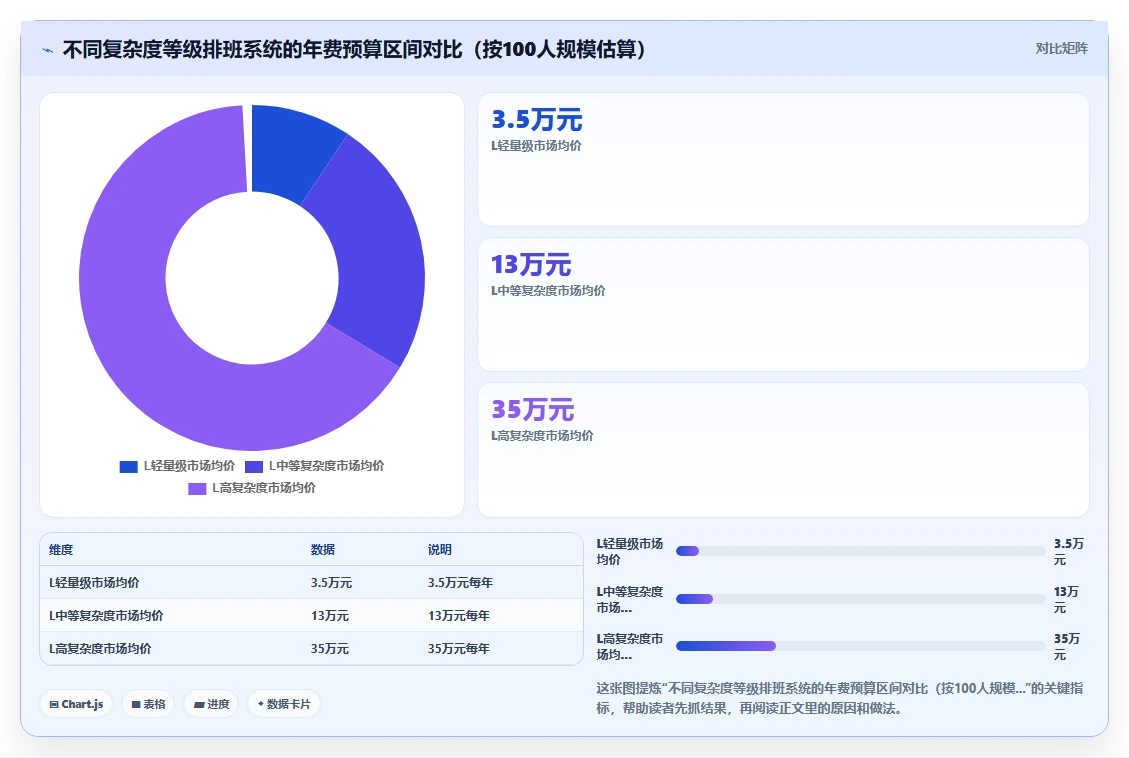Click the 13万元每年 table cell
Image resolution: width=1129 pixels, height=758 pixels.
click(x=459, y=616)
